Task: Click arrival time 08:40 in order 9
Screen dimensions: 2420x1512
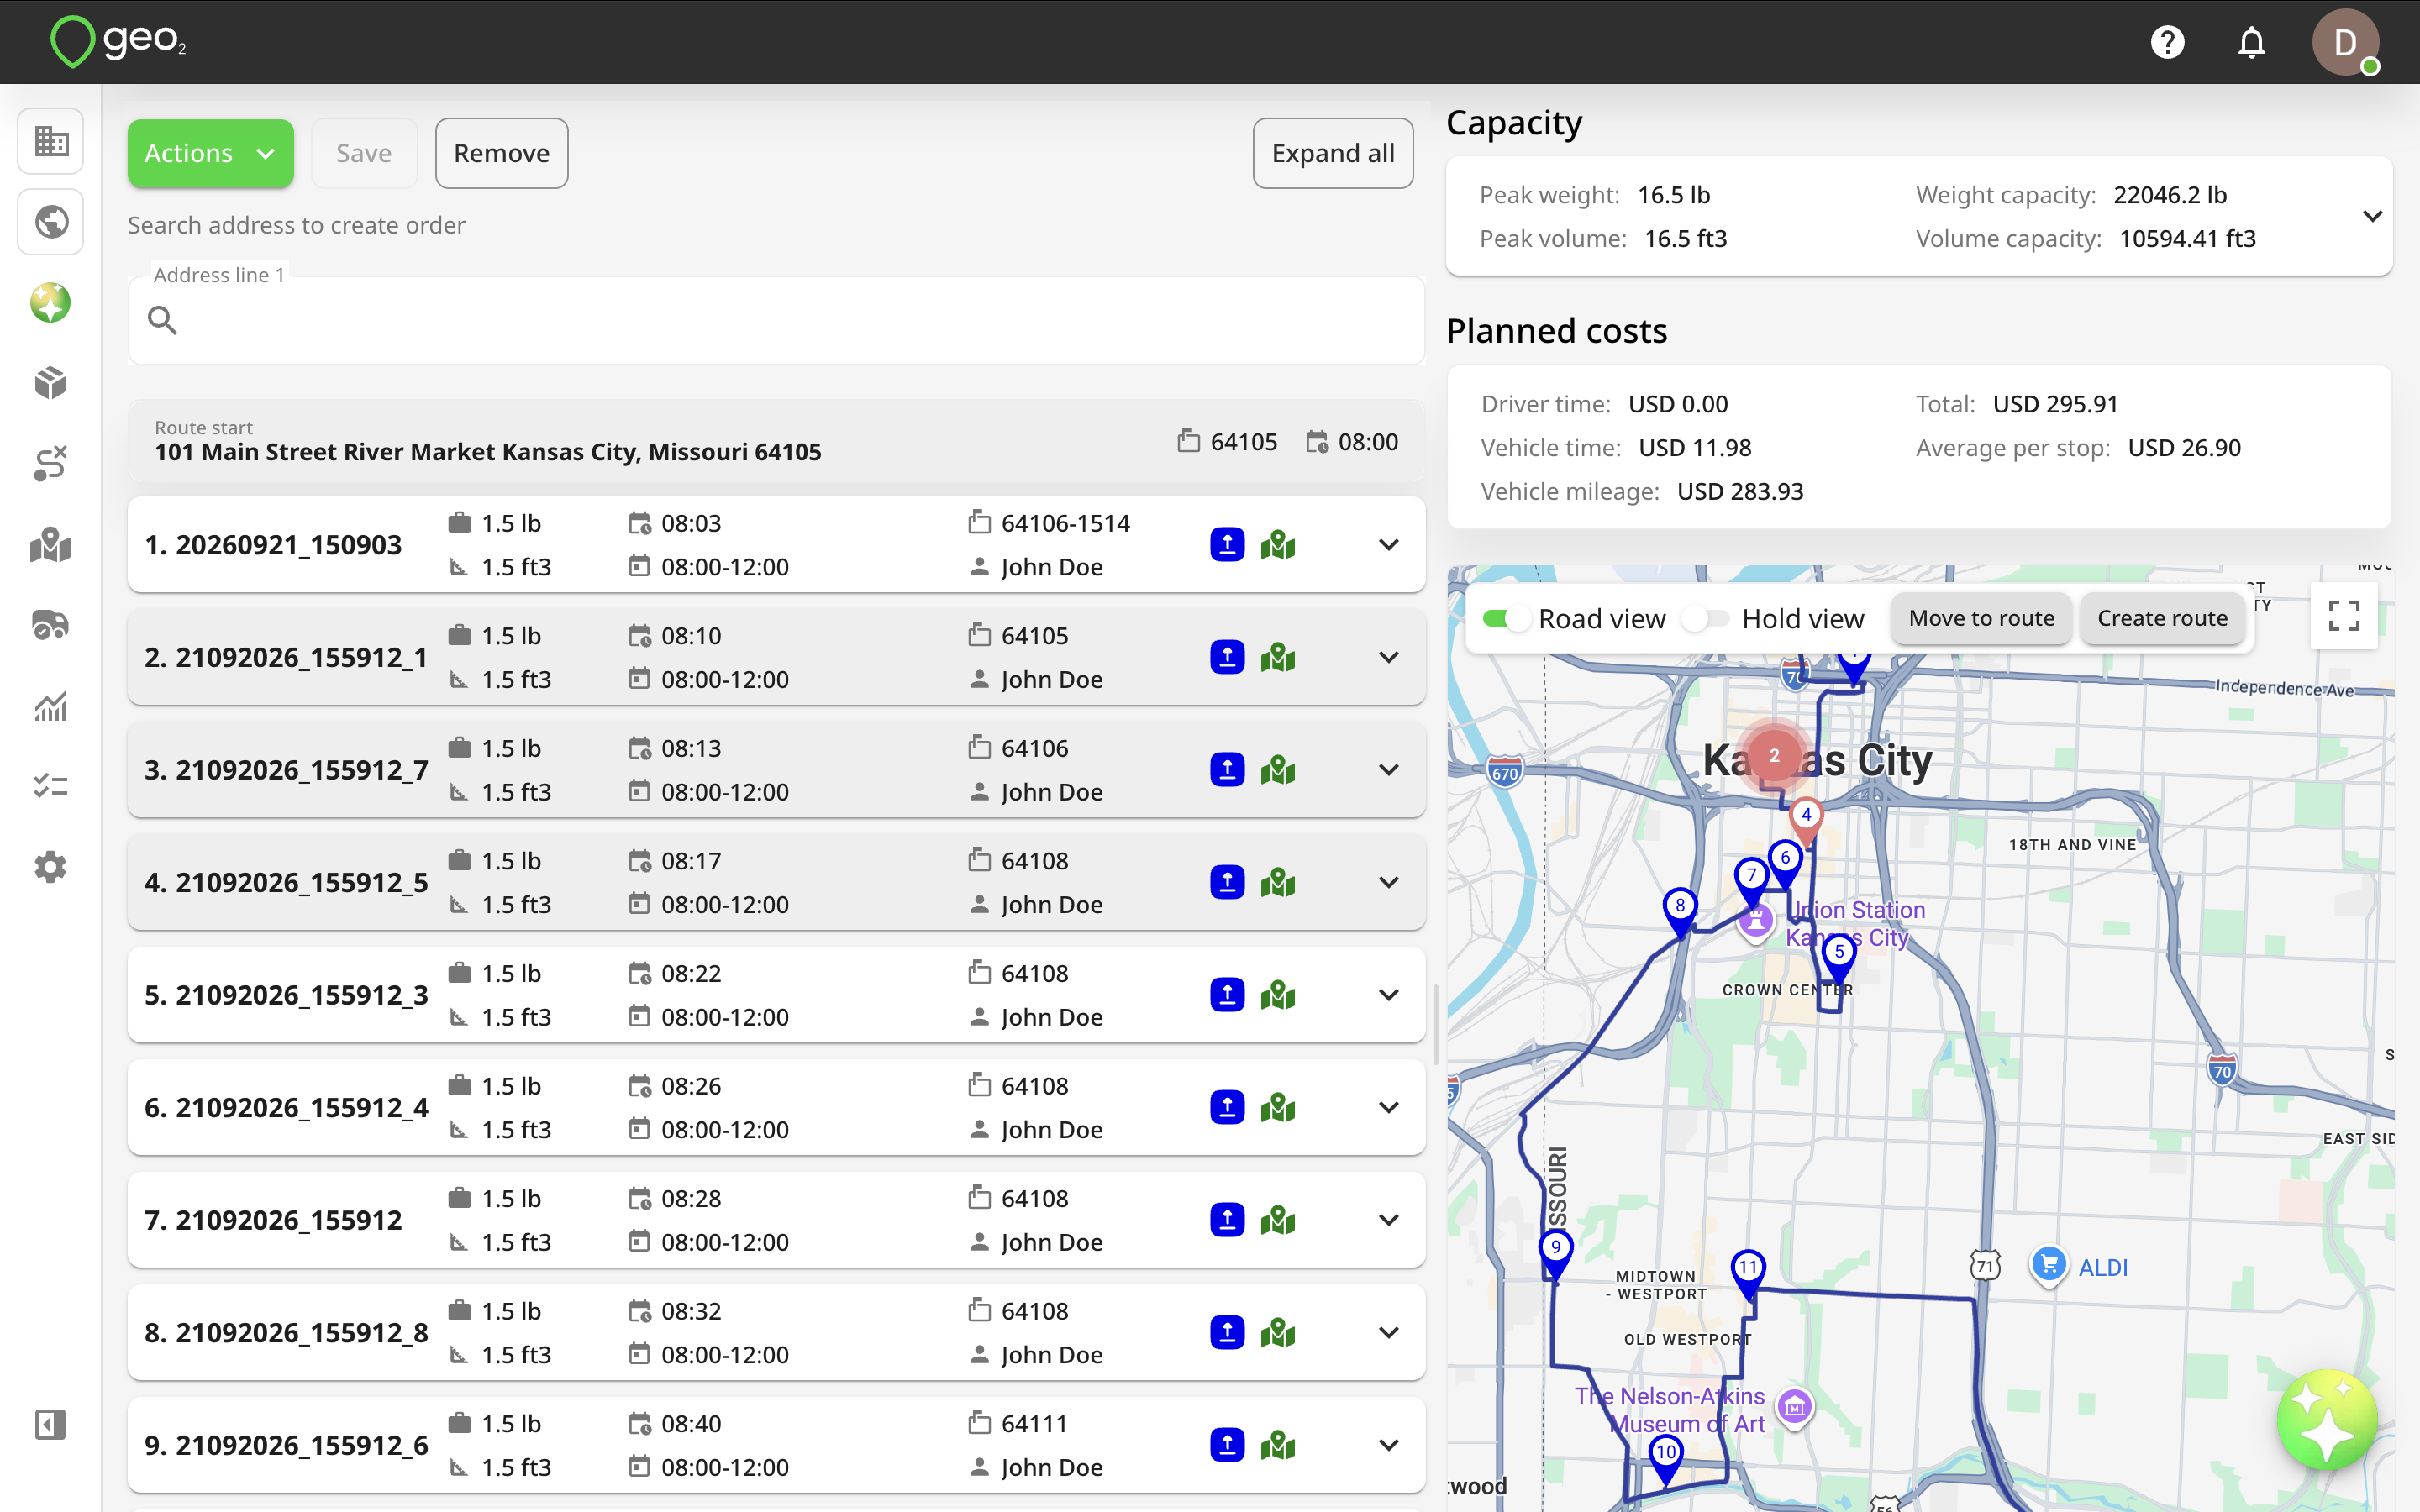Action: (691, 1423)
